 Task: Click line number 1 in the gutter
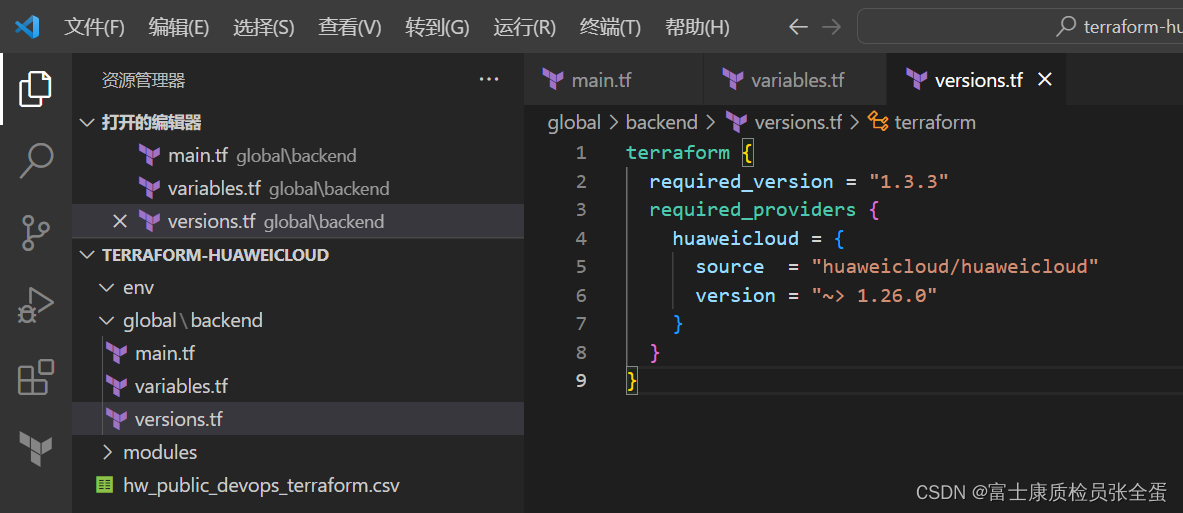coord(580,153)
